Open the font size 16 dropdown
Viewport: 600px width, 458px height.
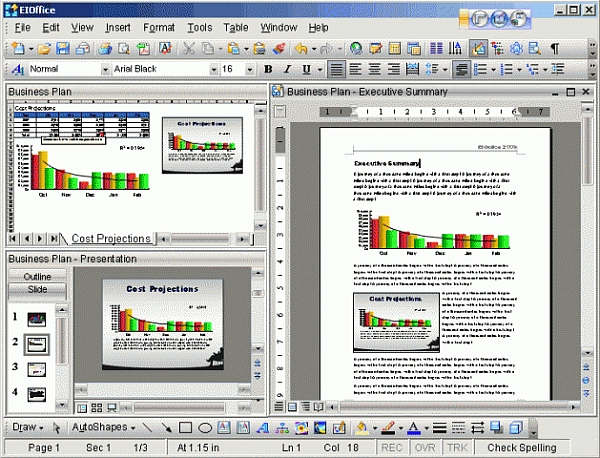249,70
